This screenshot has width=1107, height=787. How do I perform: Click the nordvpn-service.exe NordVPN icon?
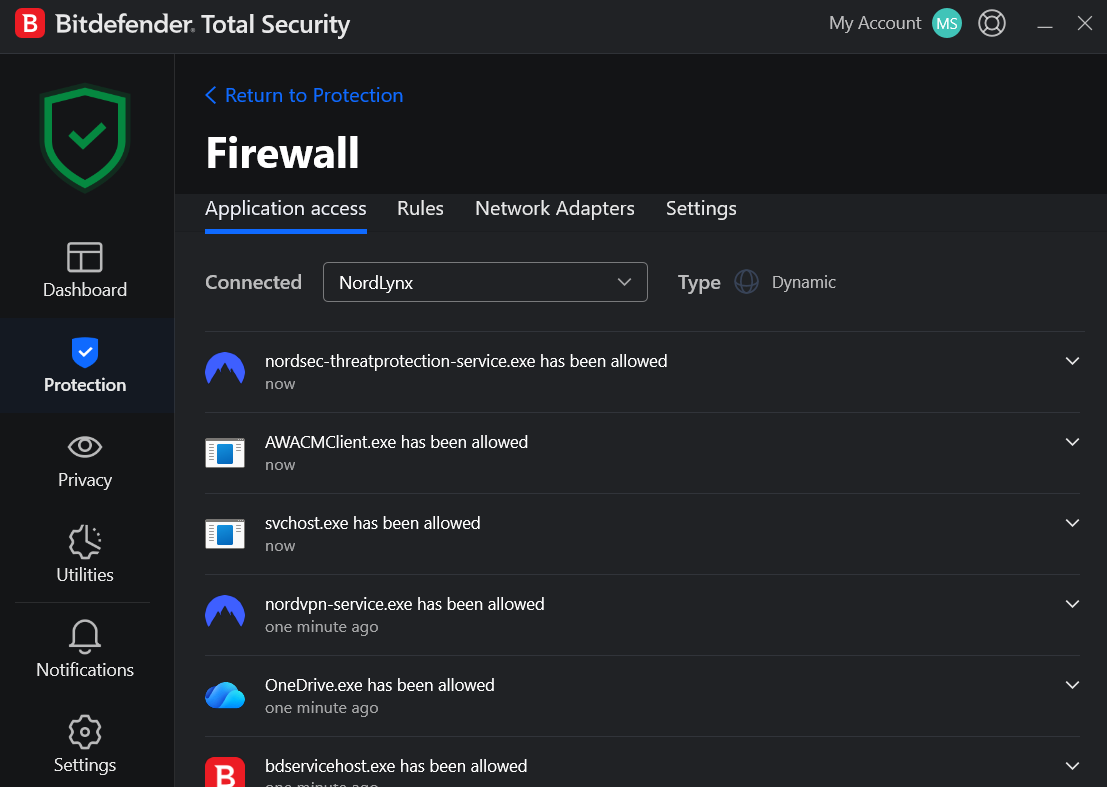(225, 612)
